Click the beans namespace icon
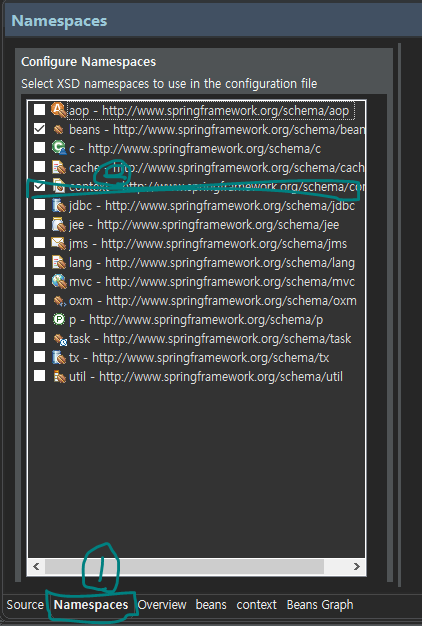The image size is (422, 626). pyautogui.click(x=58, y=129)
